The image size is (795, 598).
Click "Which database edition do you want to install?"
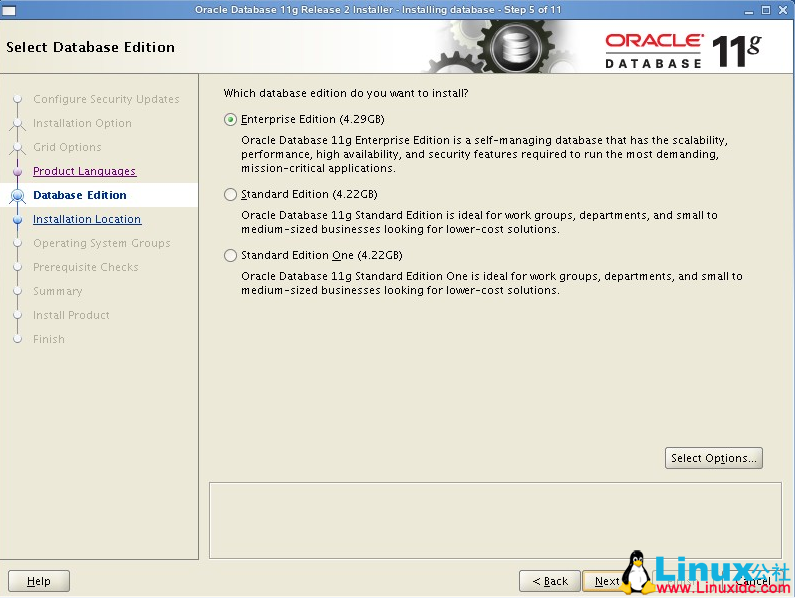pyautogui.click(x=346, y=93)
